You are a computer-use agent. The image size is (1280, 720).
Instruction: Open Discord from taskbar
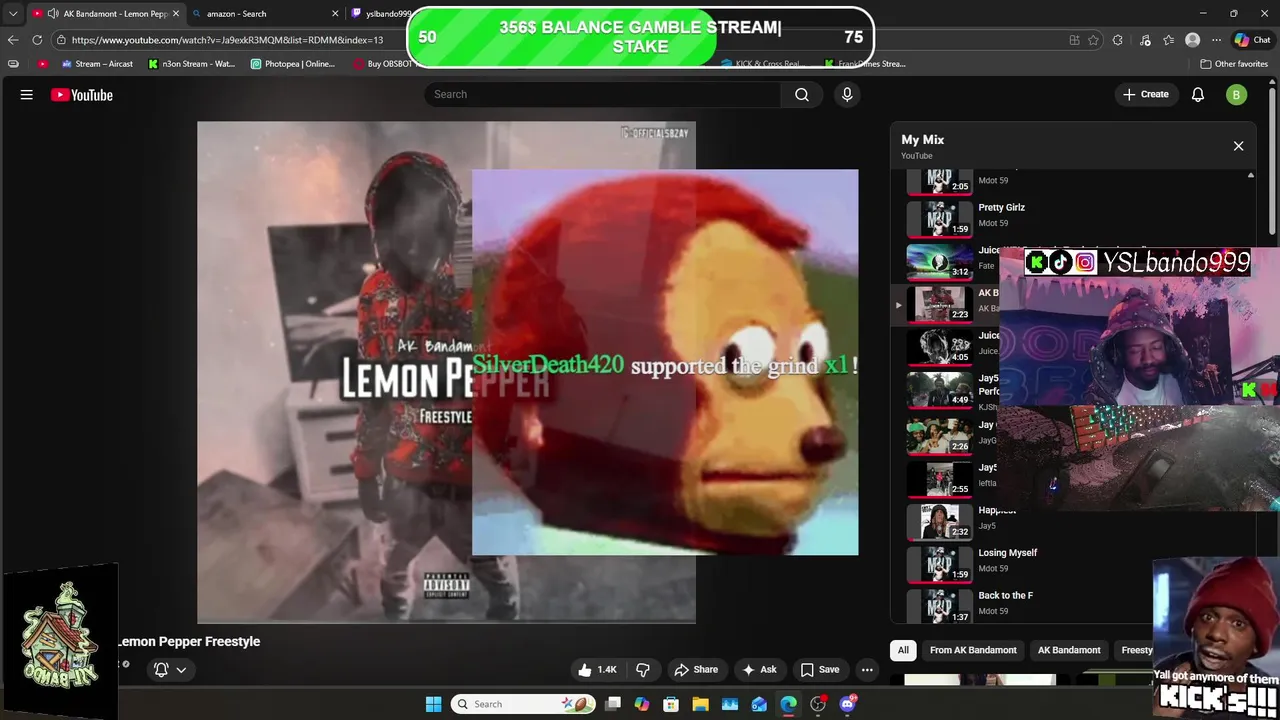pos(847,704)
